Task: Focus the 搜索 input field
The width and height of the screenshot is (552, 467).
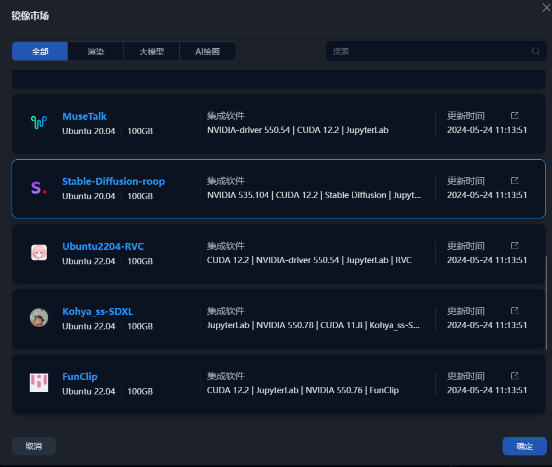Action: (x=436, y=51)
